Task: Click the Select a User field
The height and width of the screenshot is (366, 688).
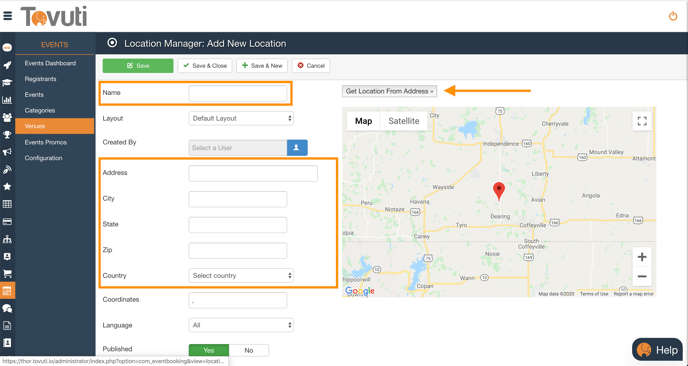Action: [x=238, y=148]
